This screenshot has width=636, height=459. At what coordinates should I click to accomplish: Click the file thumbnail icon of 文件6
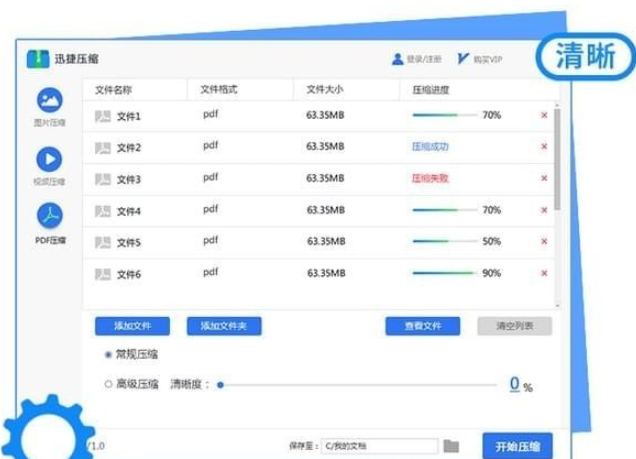point(103,275)
